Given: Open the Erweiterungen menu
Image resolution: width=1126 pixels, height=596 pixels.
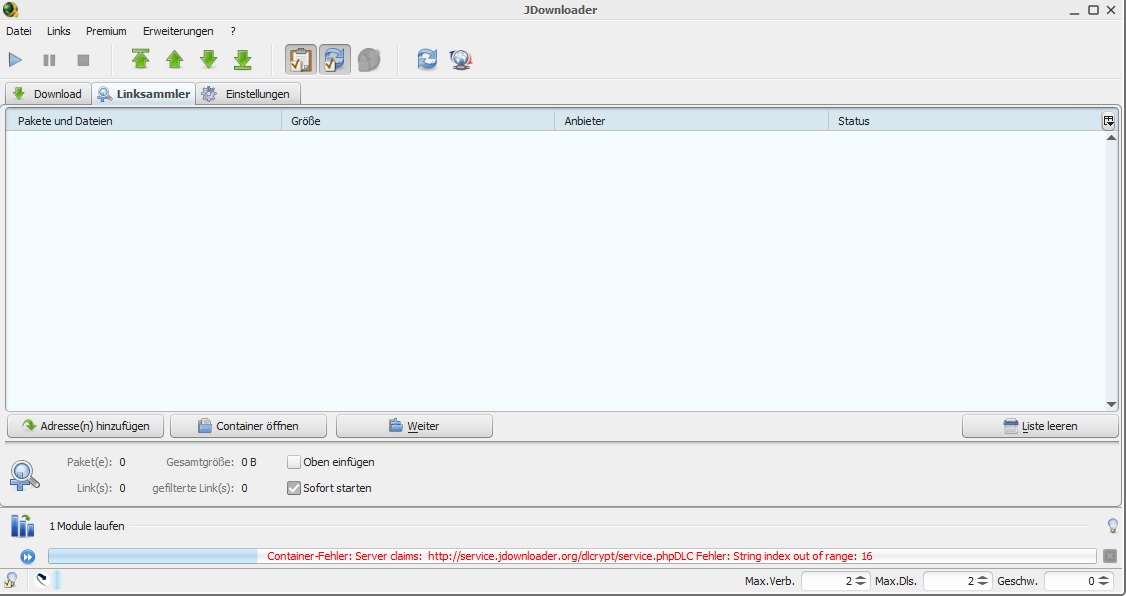Looking at the screenshot, I should coord(178,31).
